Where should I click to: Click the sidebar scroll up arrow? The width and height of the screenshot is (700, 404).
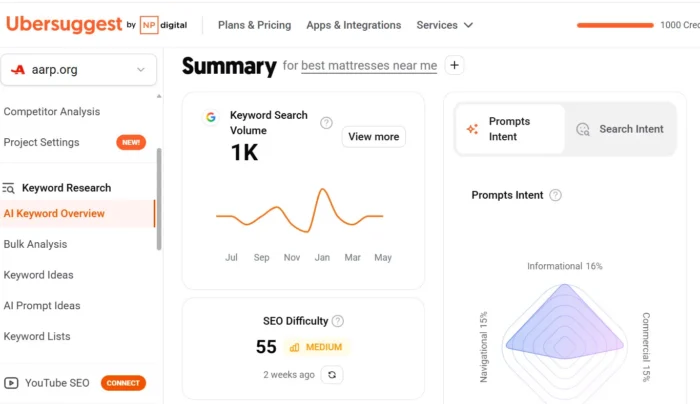pyautogui.click(x=159, y=96)
